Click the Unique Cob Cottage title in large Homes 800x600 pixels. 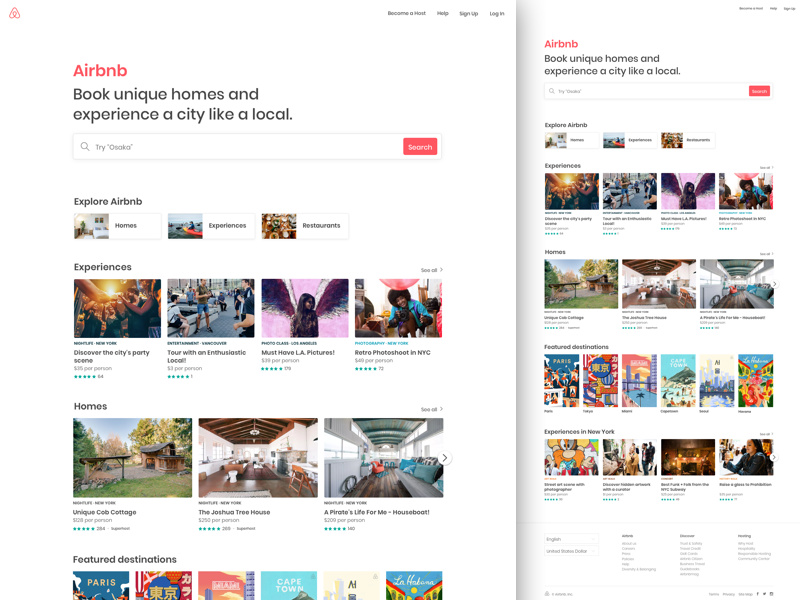coord(105,512)
